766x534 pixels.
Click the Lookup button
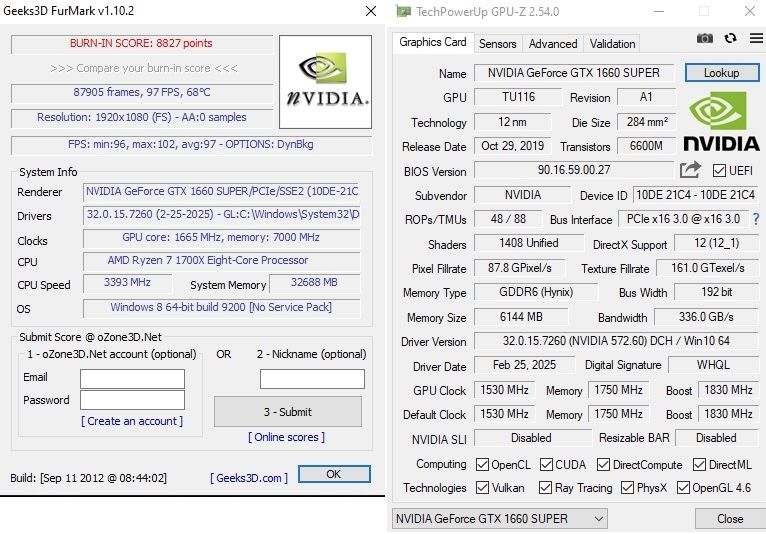(722, 73)
